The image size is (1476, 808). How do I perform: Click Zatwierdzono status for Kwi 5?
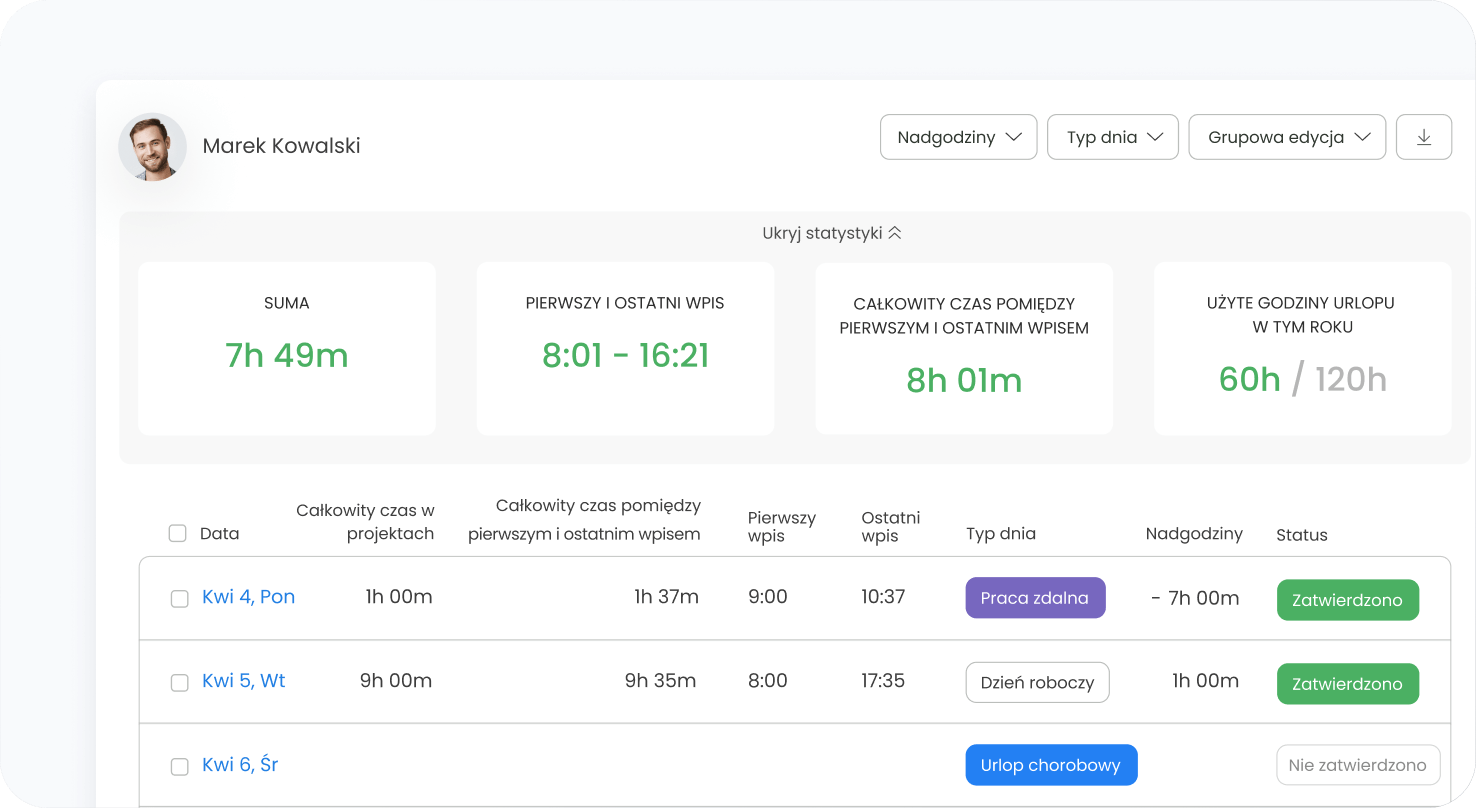click(1347, 684)
